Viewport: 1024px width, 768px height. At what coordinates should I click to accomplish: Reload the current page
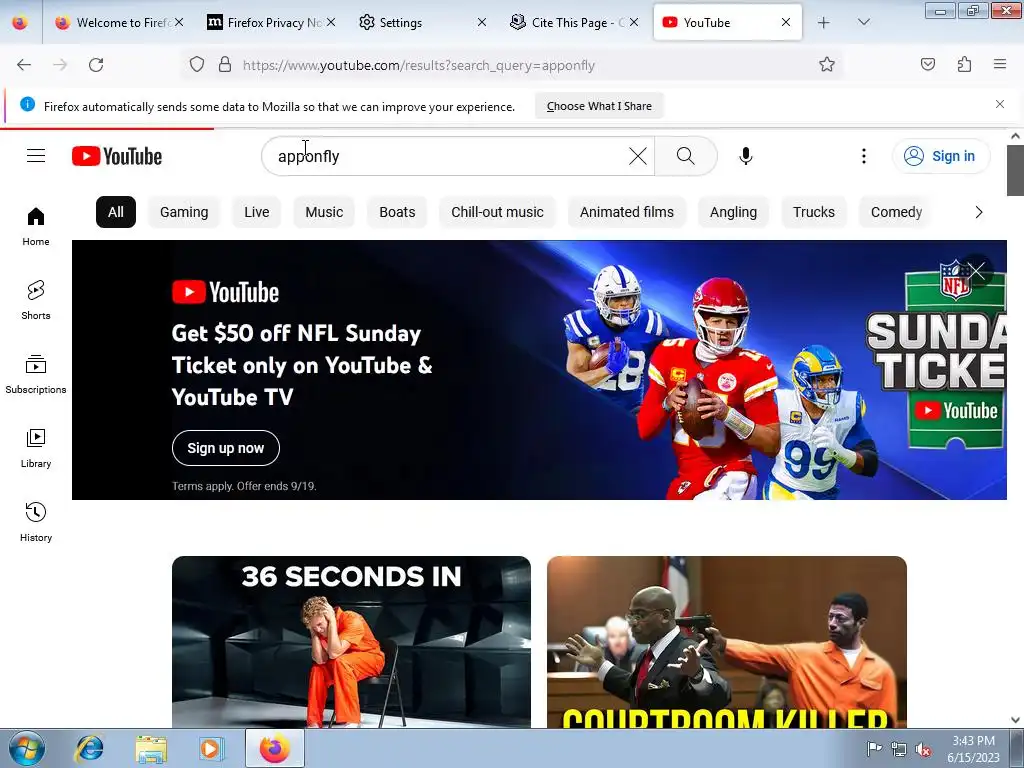96,65
